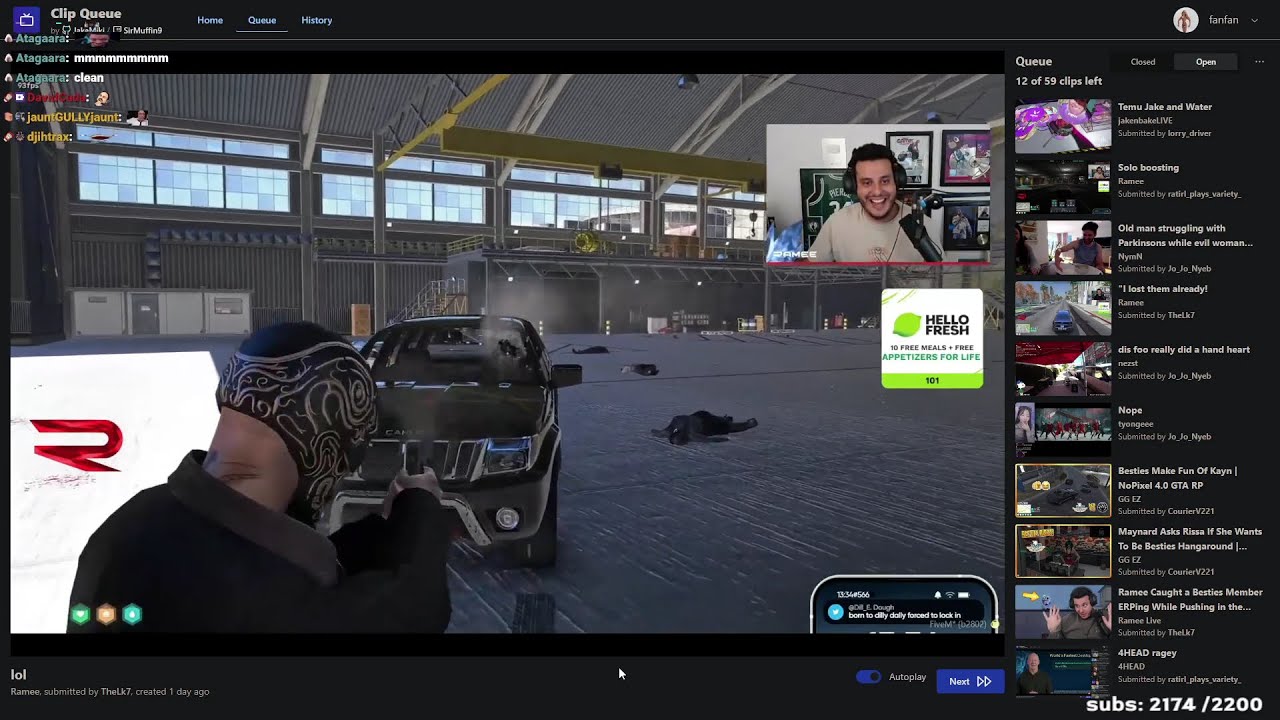
Task: Select the 4HEAD ragey clip title
Action: (1147, 653)
